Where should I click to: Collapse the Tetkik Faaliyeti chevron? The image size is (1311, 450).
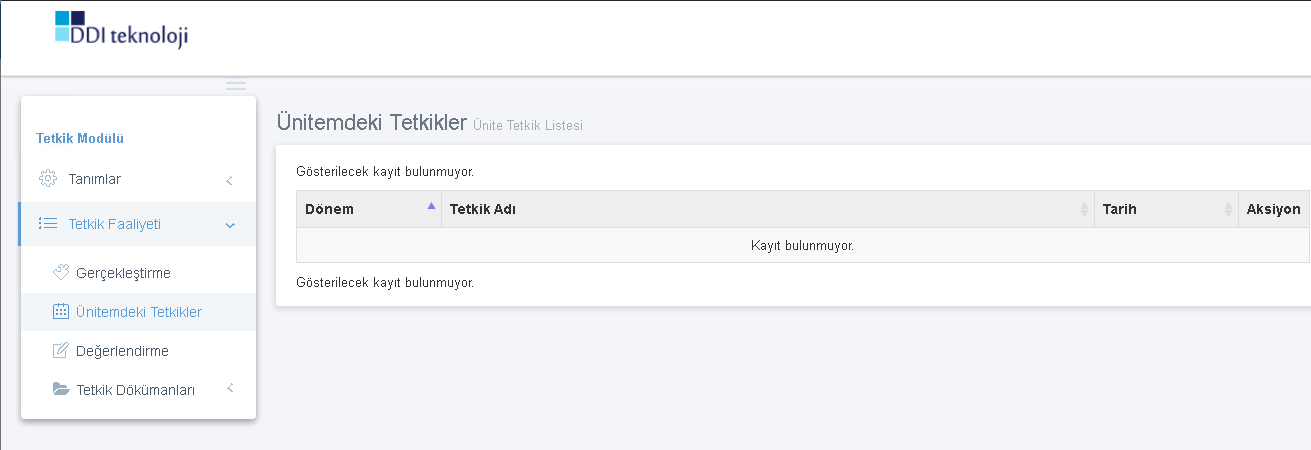pyautogui.click(x=230, y=226)
